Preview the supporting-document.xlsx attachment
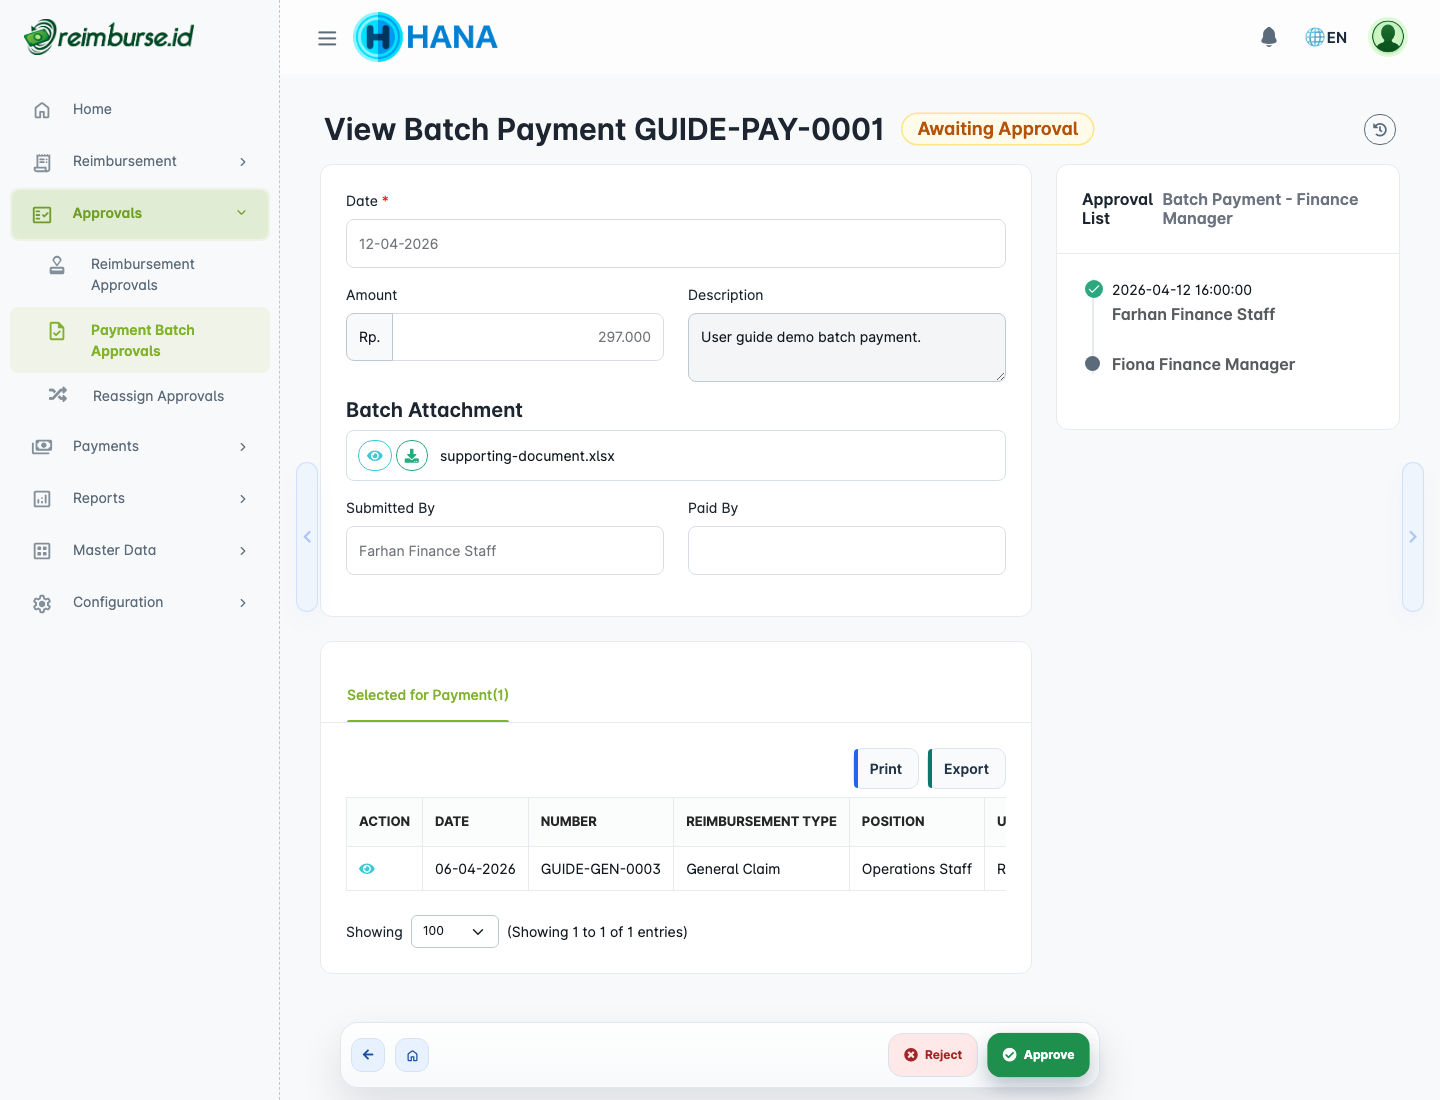This screenshot has height=1100, width=1440. [x=374, y=455]
